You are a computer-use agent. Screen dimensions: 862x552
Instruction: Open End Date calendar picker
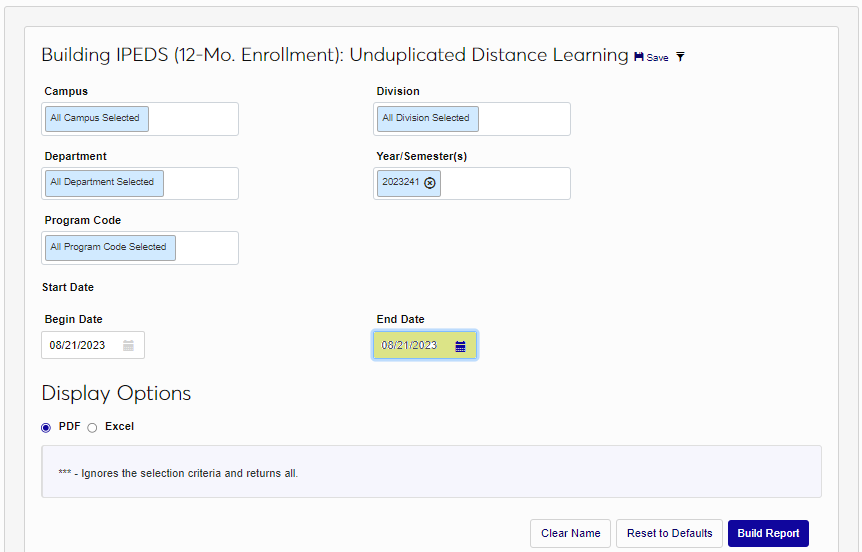(461, 346)
